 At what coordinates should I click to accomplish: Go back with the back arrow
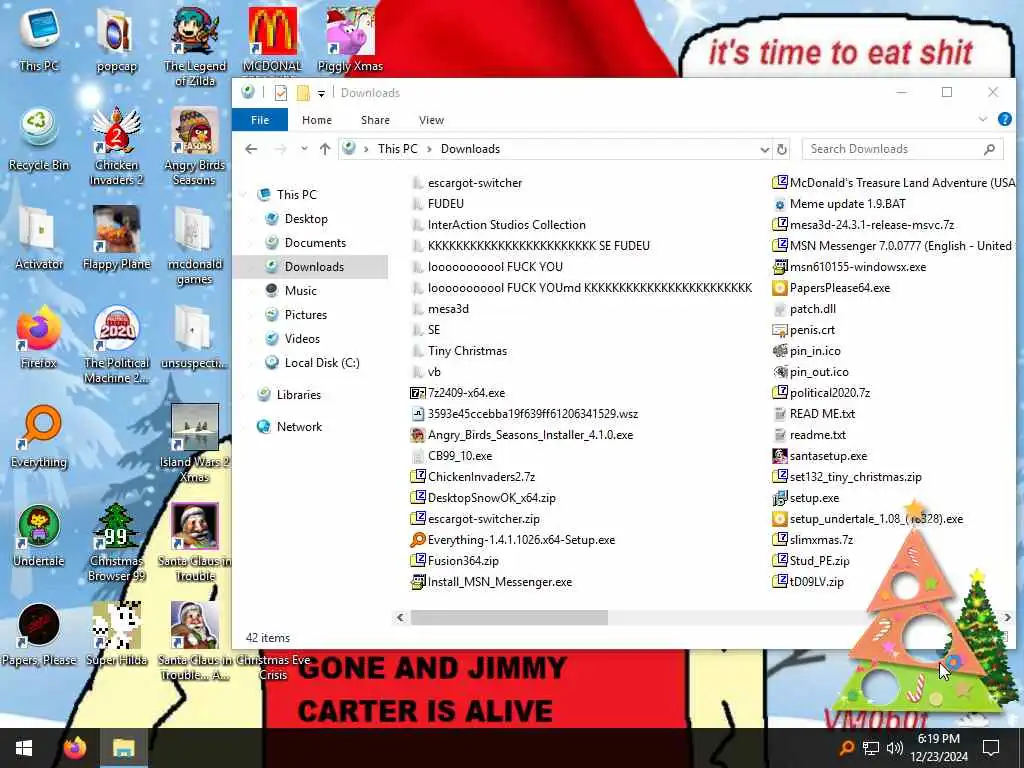point(251,149)
